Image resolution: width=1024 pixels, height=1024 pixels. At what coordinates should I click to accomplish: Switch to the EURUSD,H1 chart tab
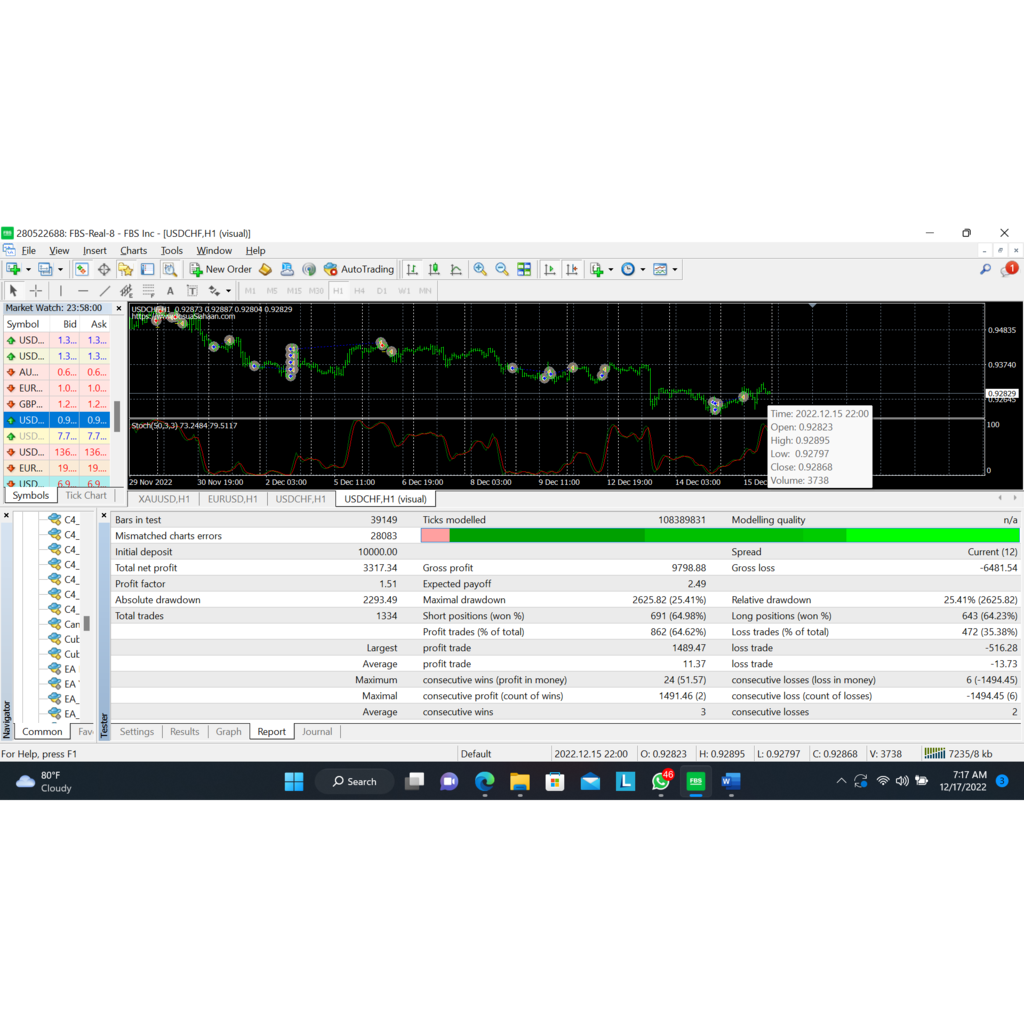coord(232,499)
